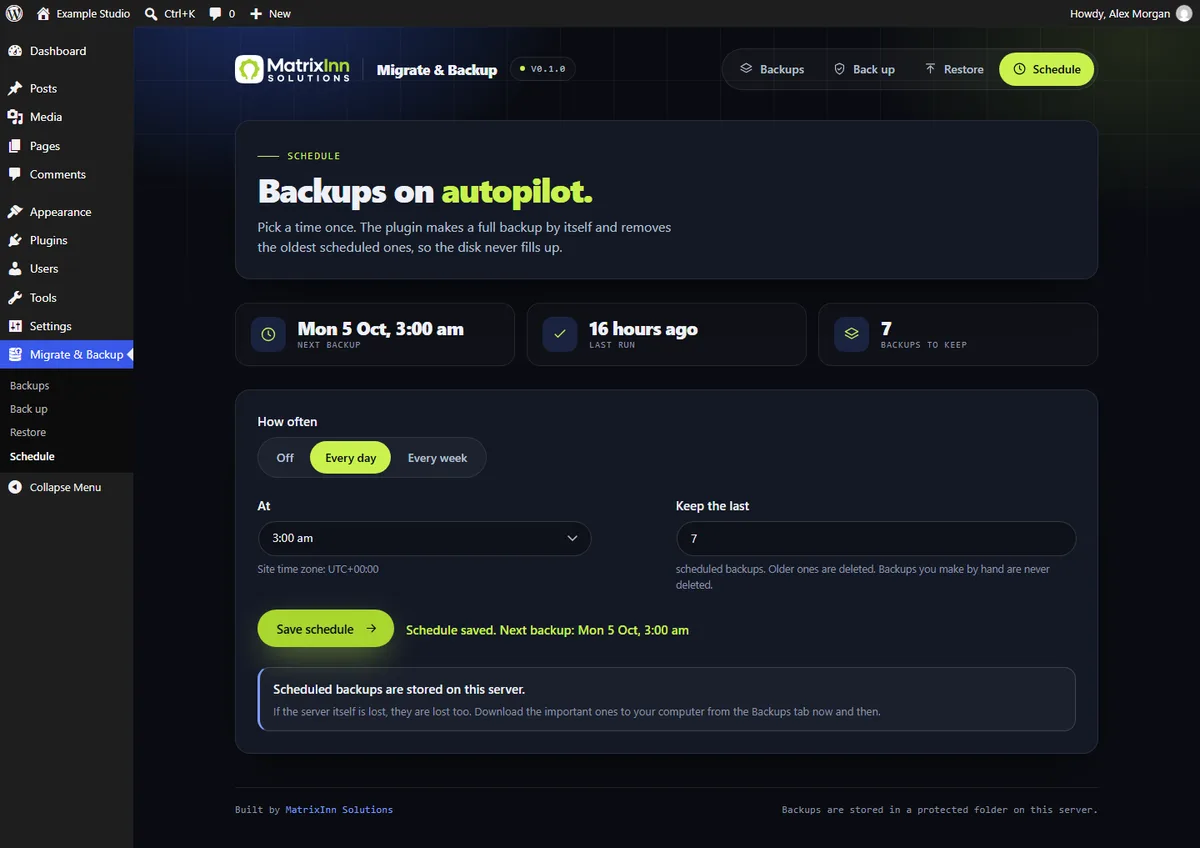Viewport: 1200px width, 848px height.
Task: Click the checkmark icon on Last Run card
Action: (x=560, y=335)
